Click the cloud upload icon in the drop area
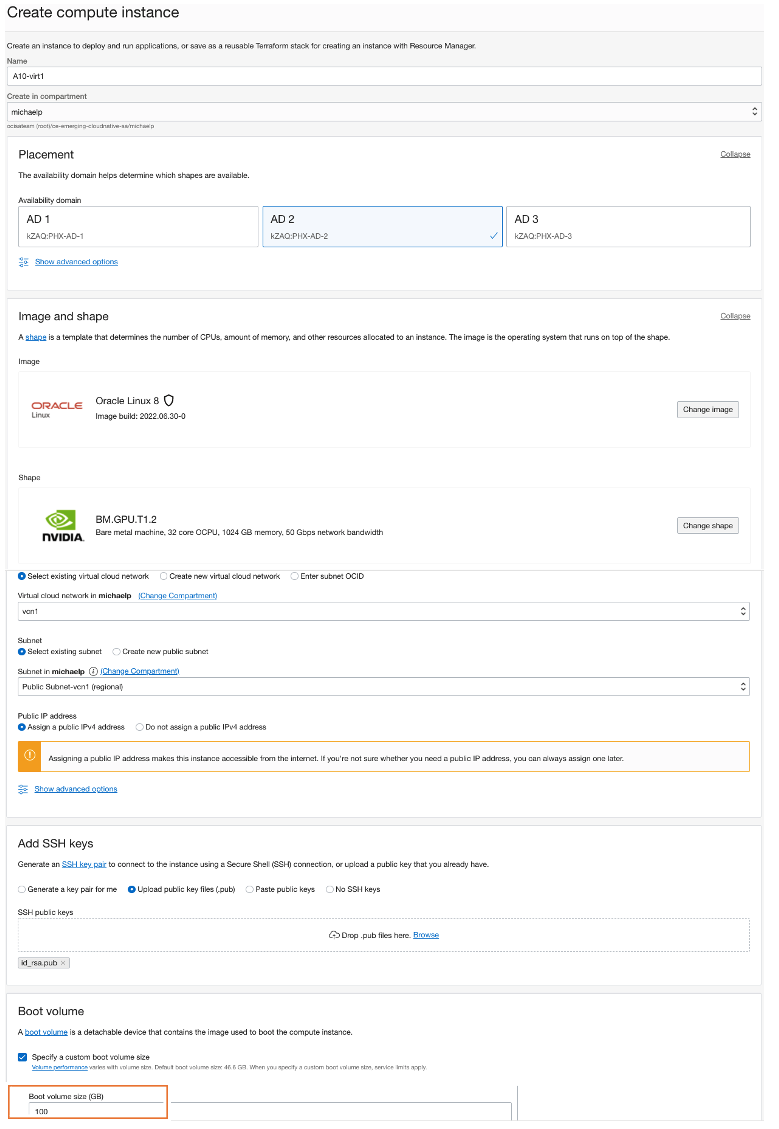 click(335, 934)
